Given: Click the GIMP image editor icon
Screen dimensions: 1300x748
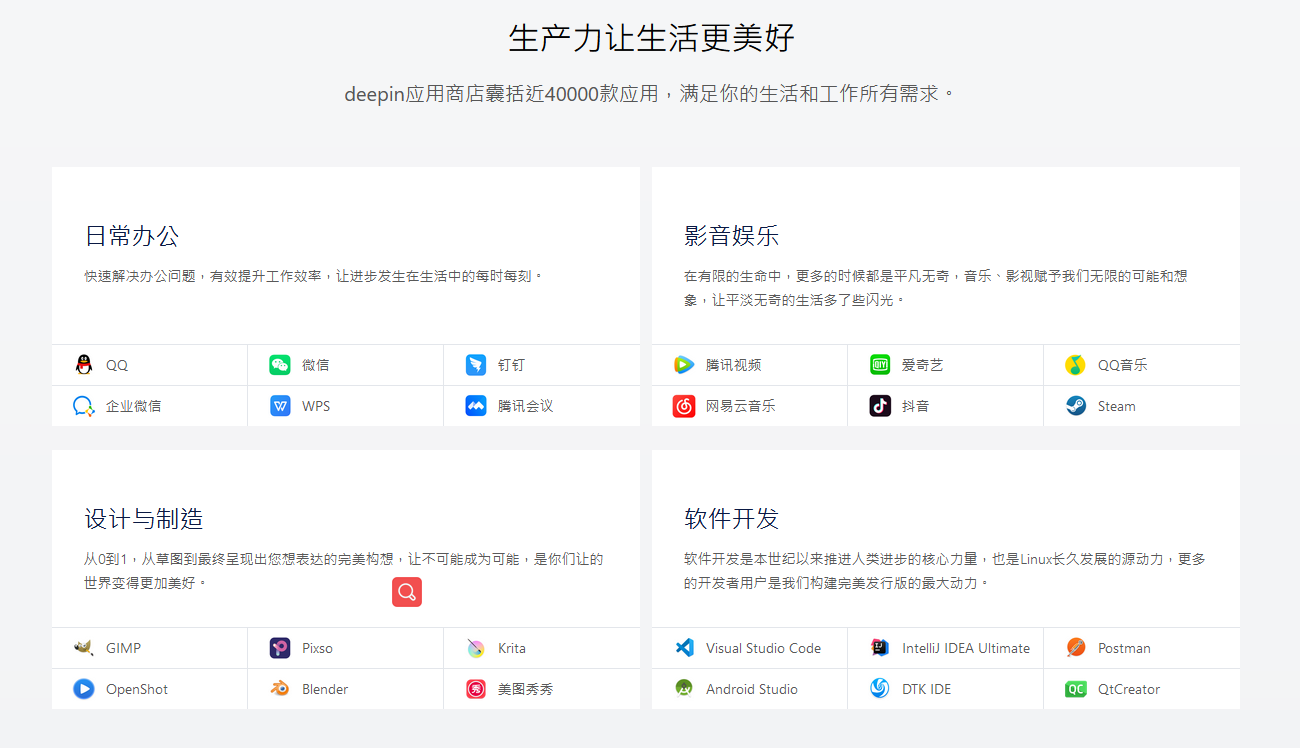Looking at the screenshot, I should click(x=83, y=647).
